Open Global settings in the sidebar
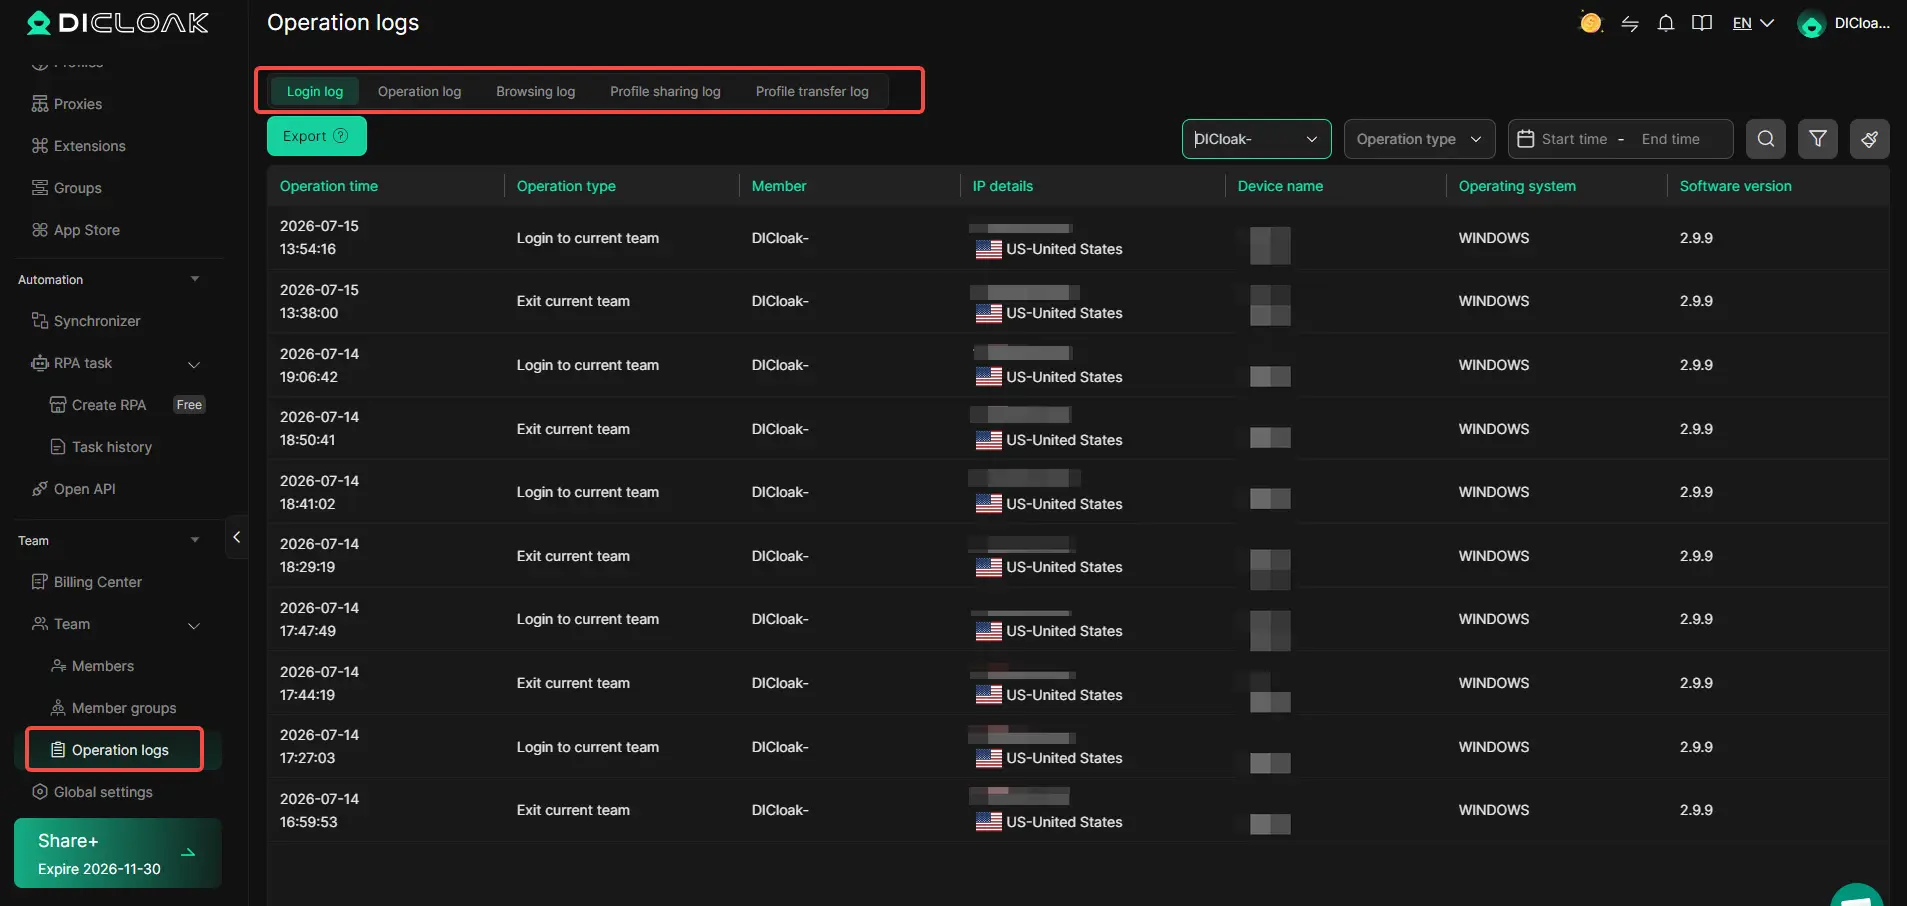The height and width of the screenshot is (906, 1907). click(103, 792)
